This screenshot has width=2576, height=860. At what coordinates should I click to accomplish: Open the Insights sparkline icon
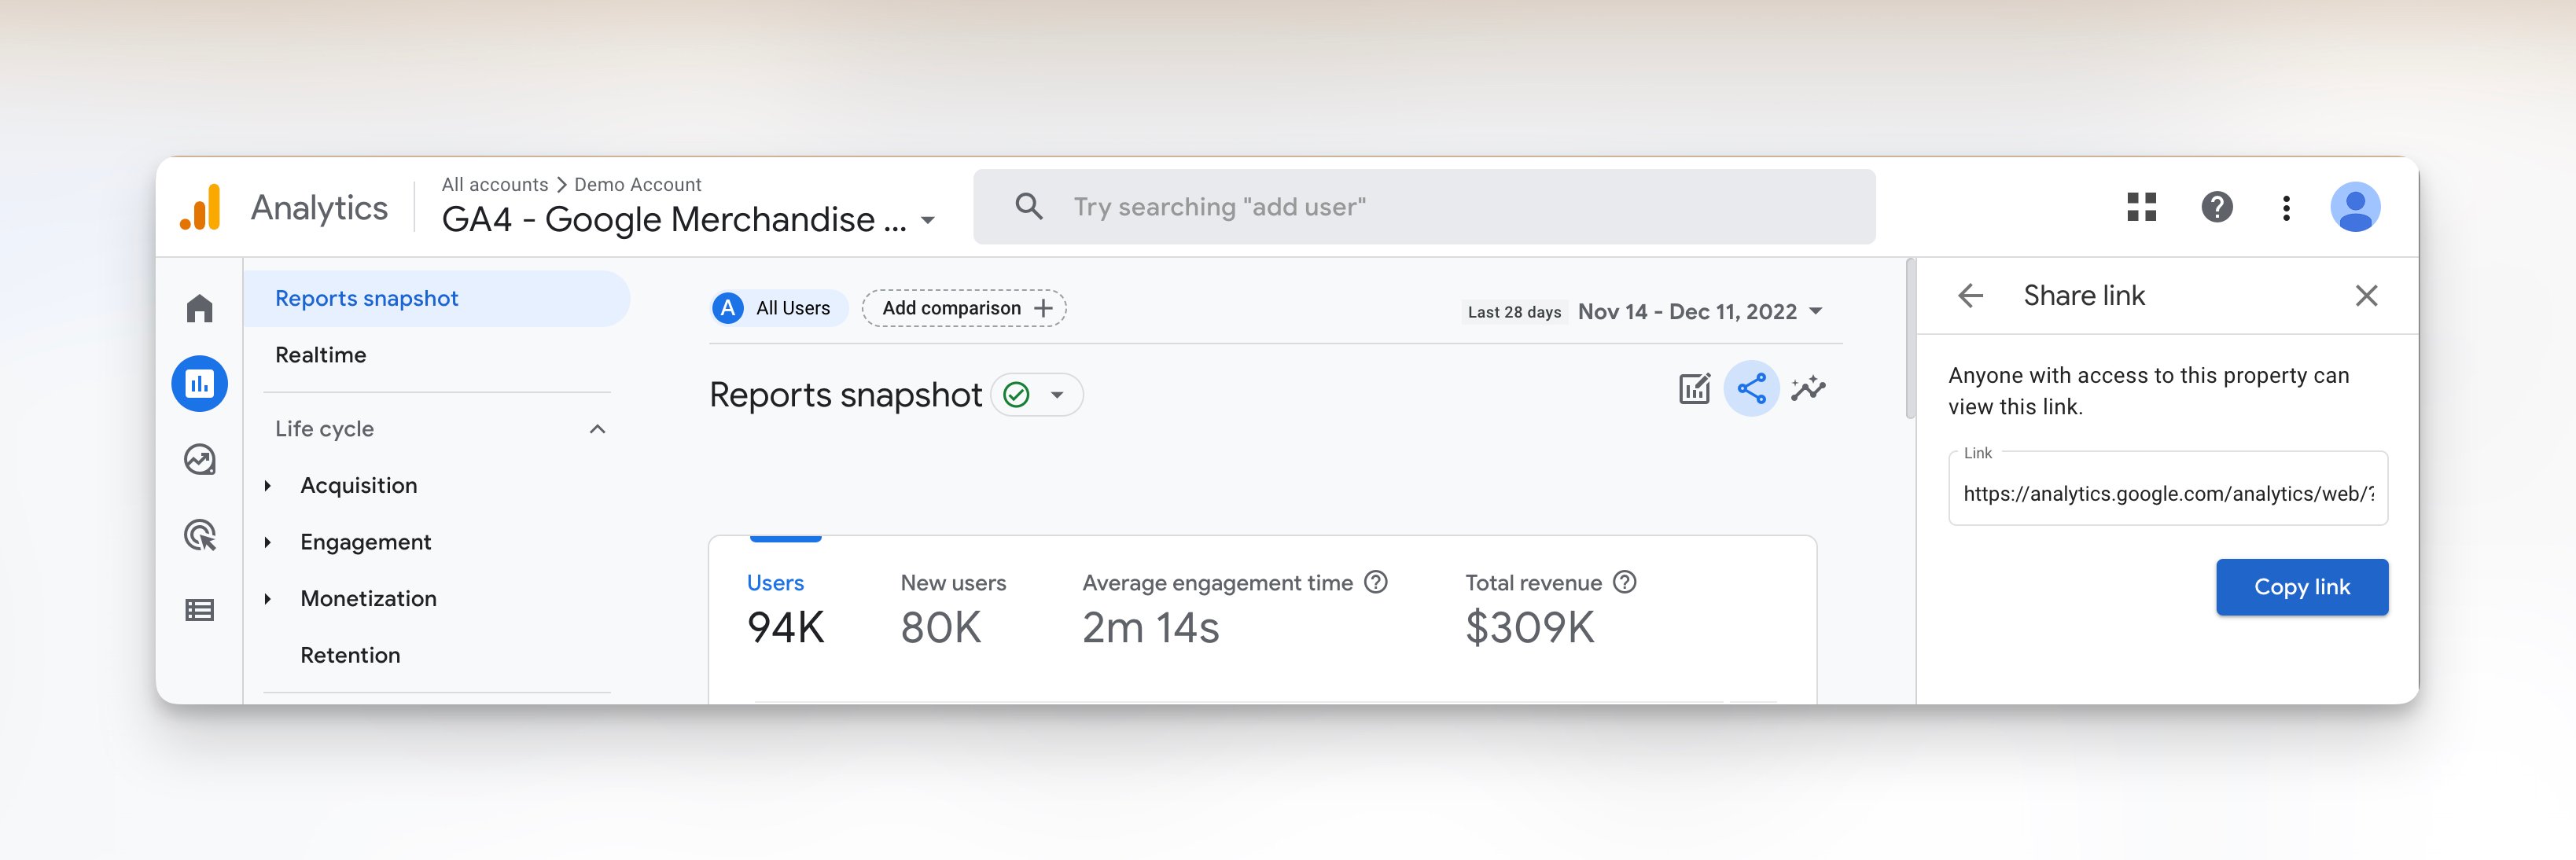tap(1808, 388)
